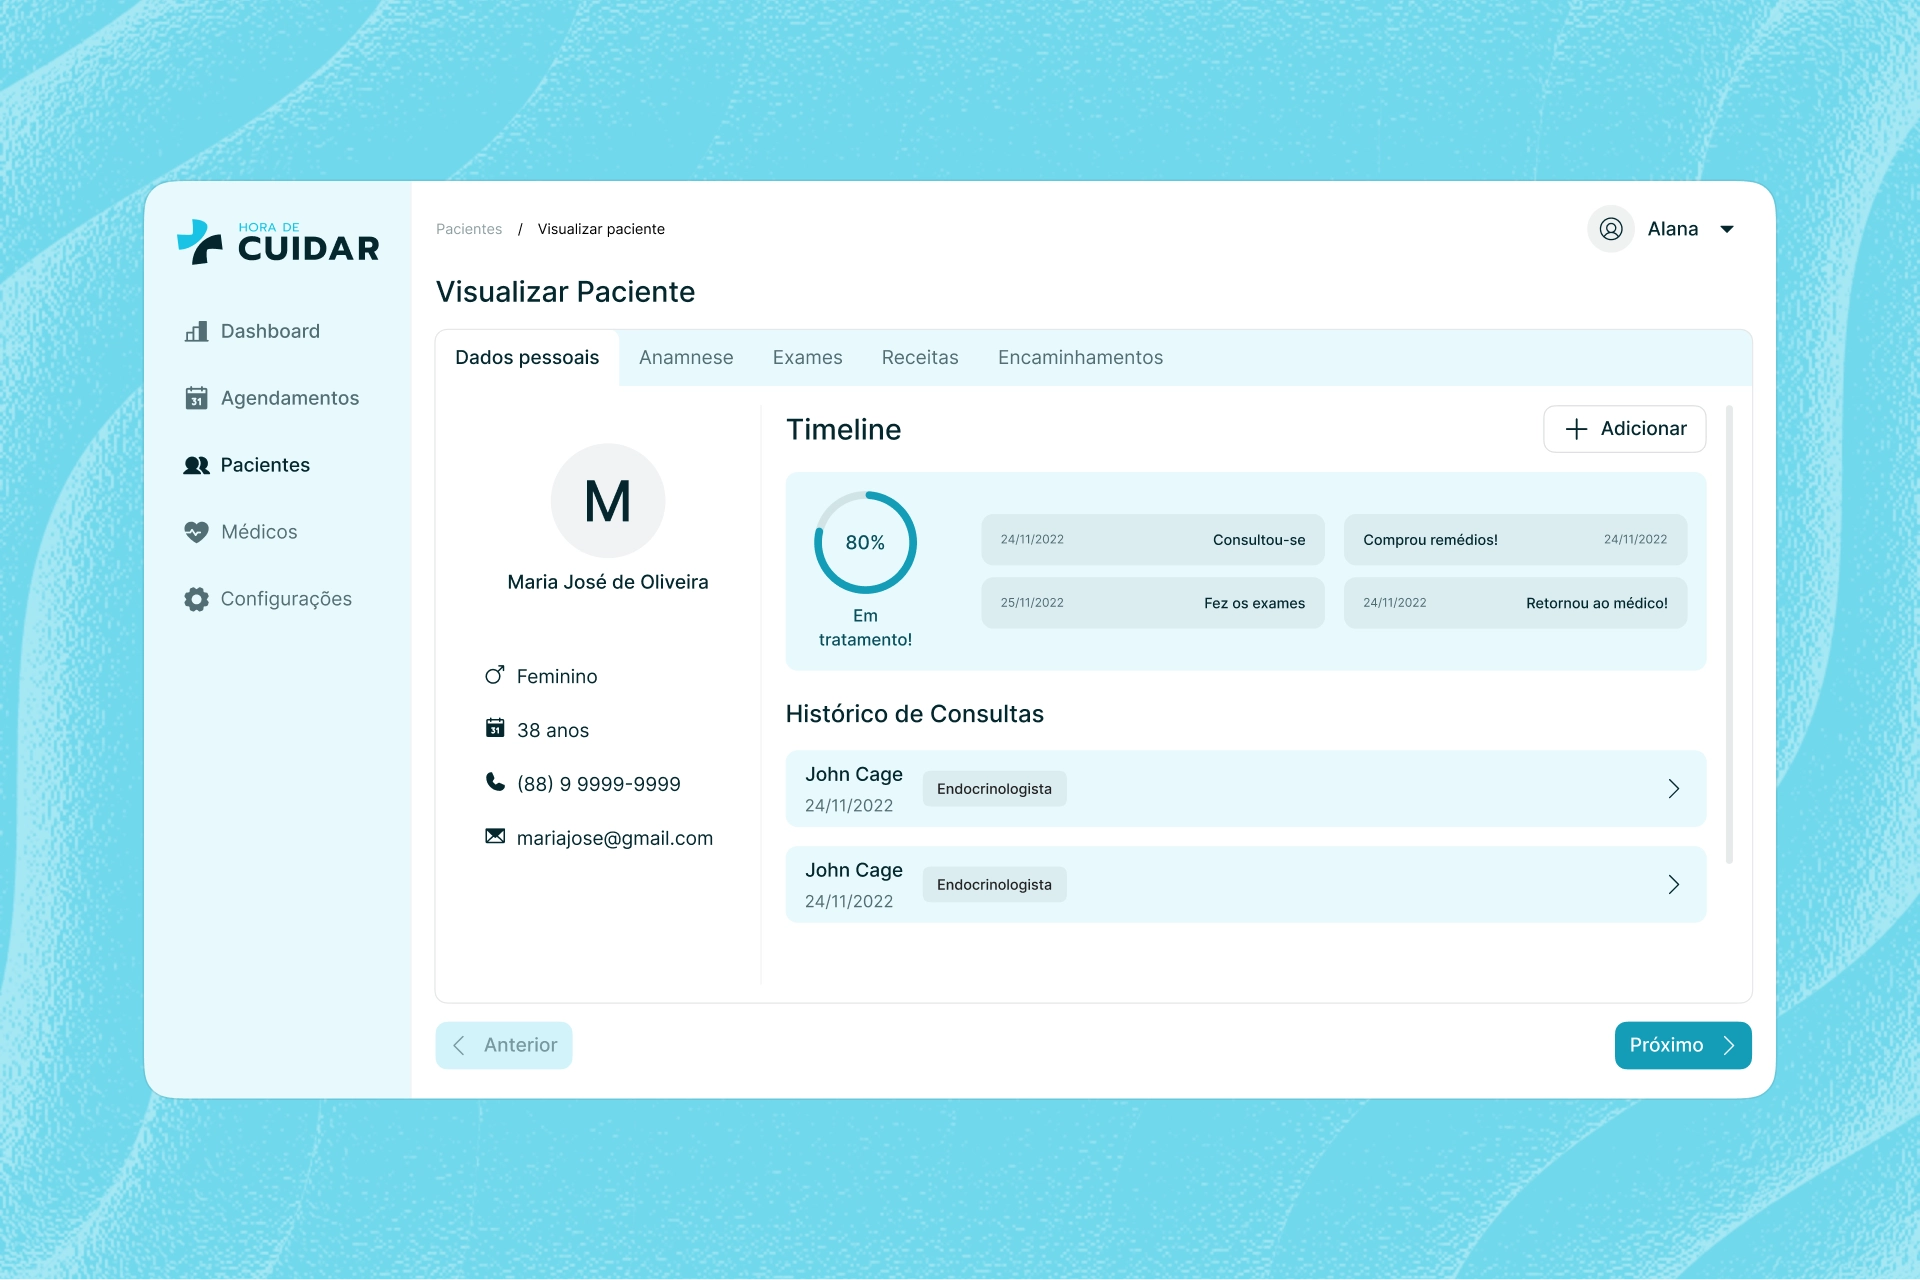Click the Anterior button

click(504, 1045)
